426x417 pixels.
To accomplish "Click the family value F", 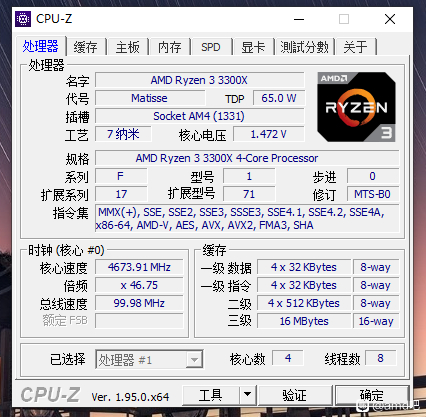I will tap(121, 176).
